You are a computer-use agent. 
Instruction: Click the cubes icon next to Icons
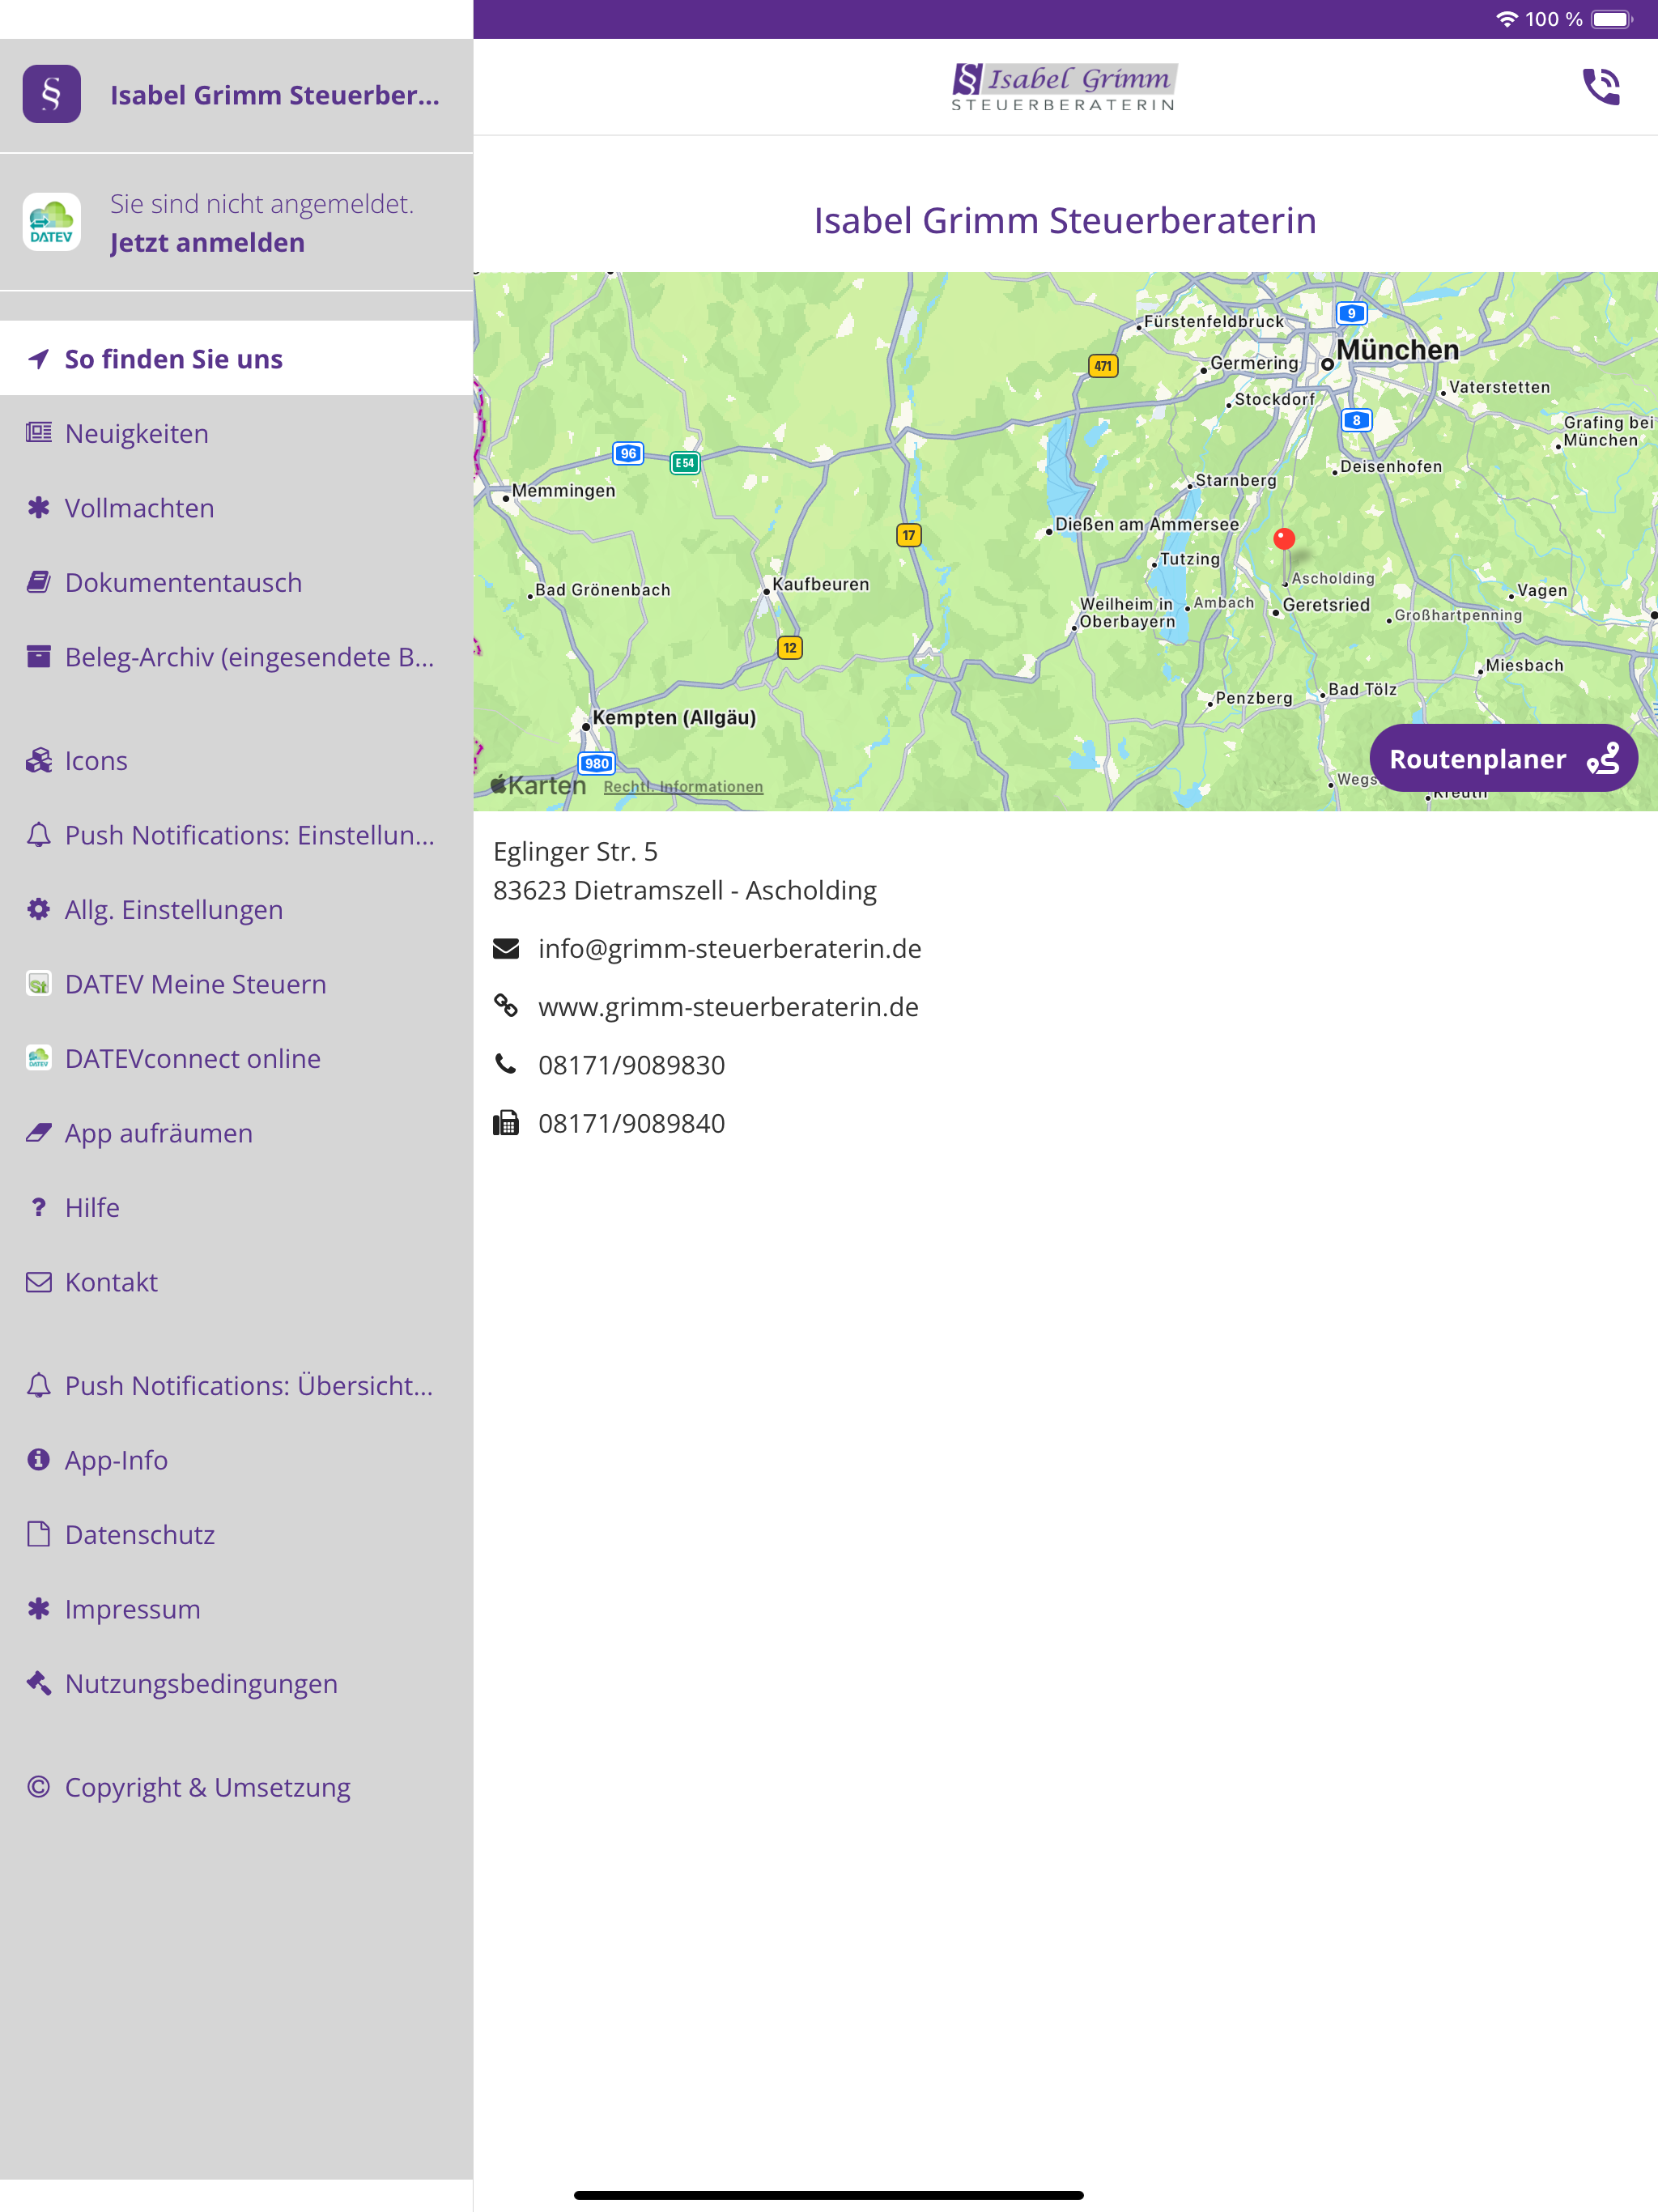click(39, 761)
